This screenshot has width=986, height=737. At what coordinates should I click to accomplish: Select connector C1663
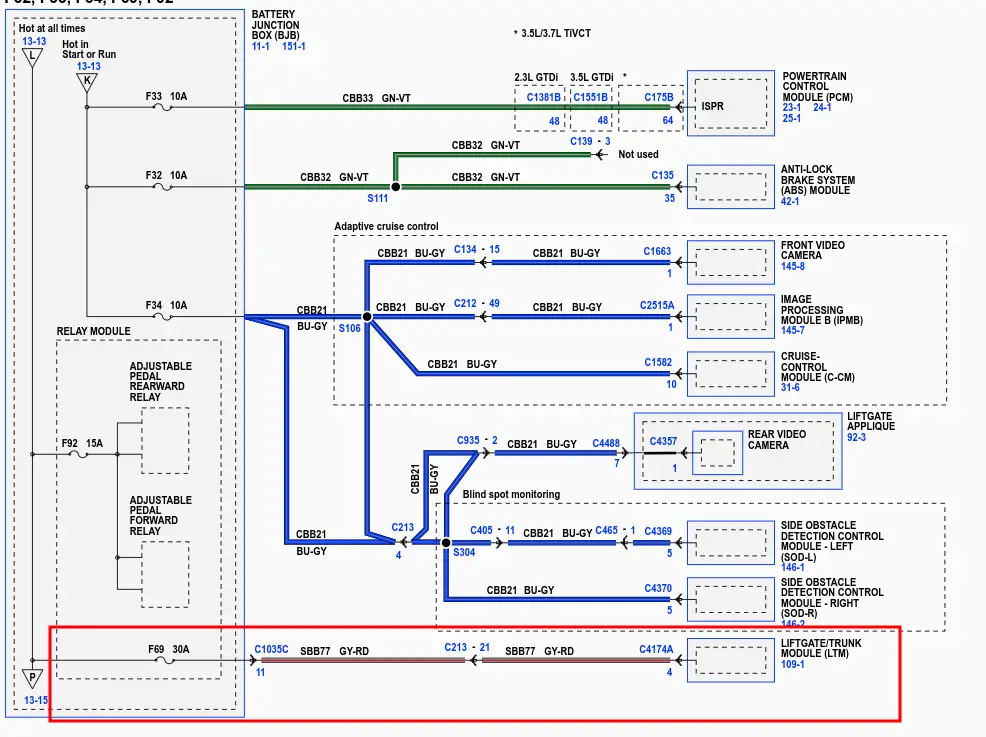[657, 252]
